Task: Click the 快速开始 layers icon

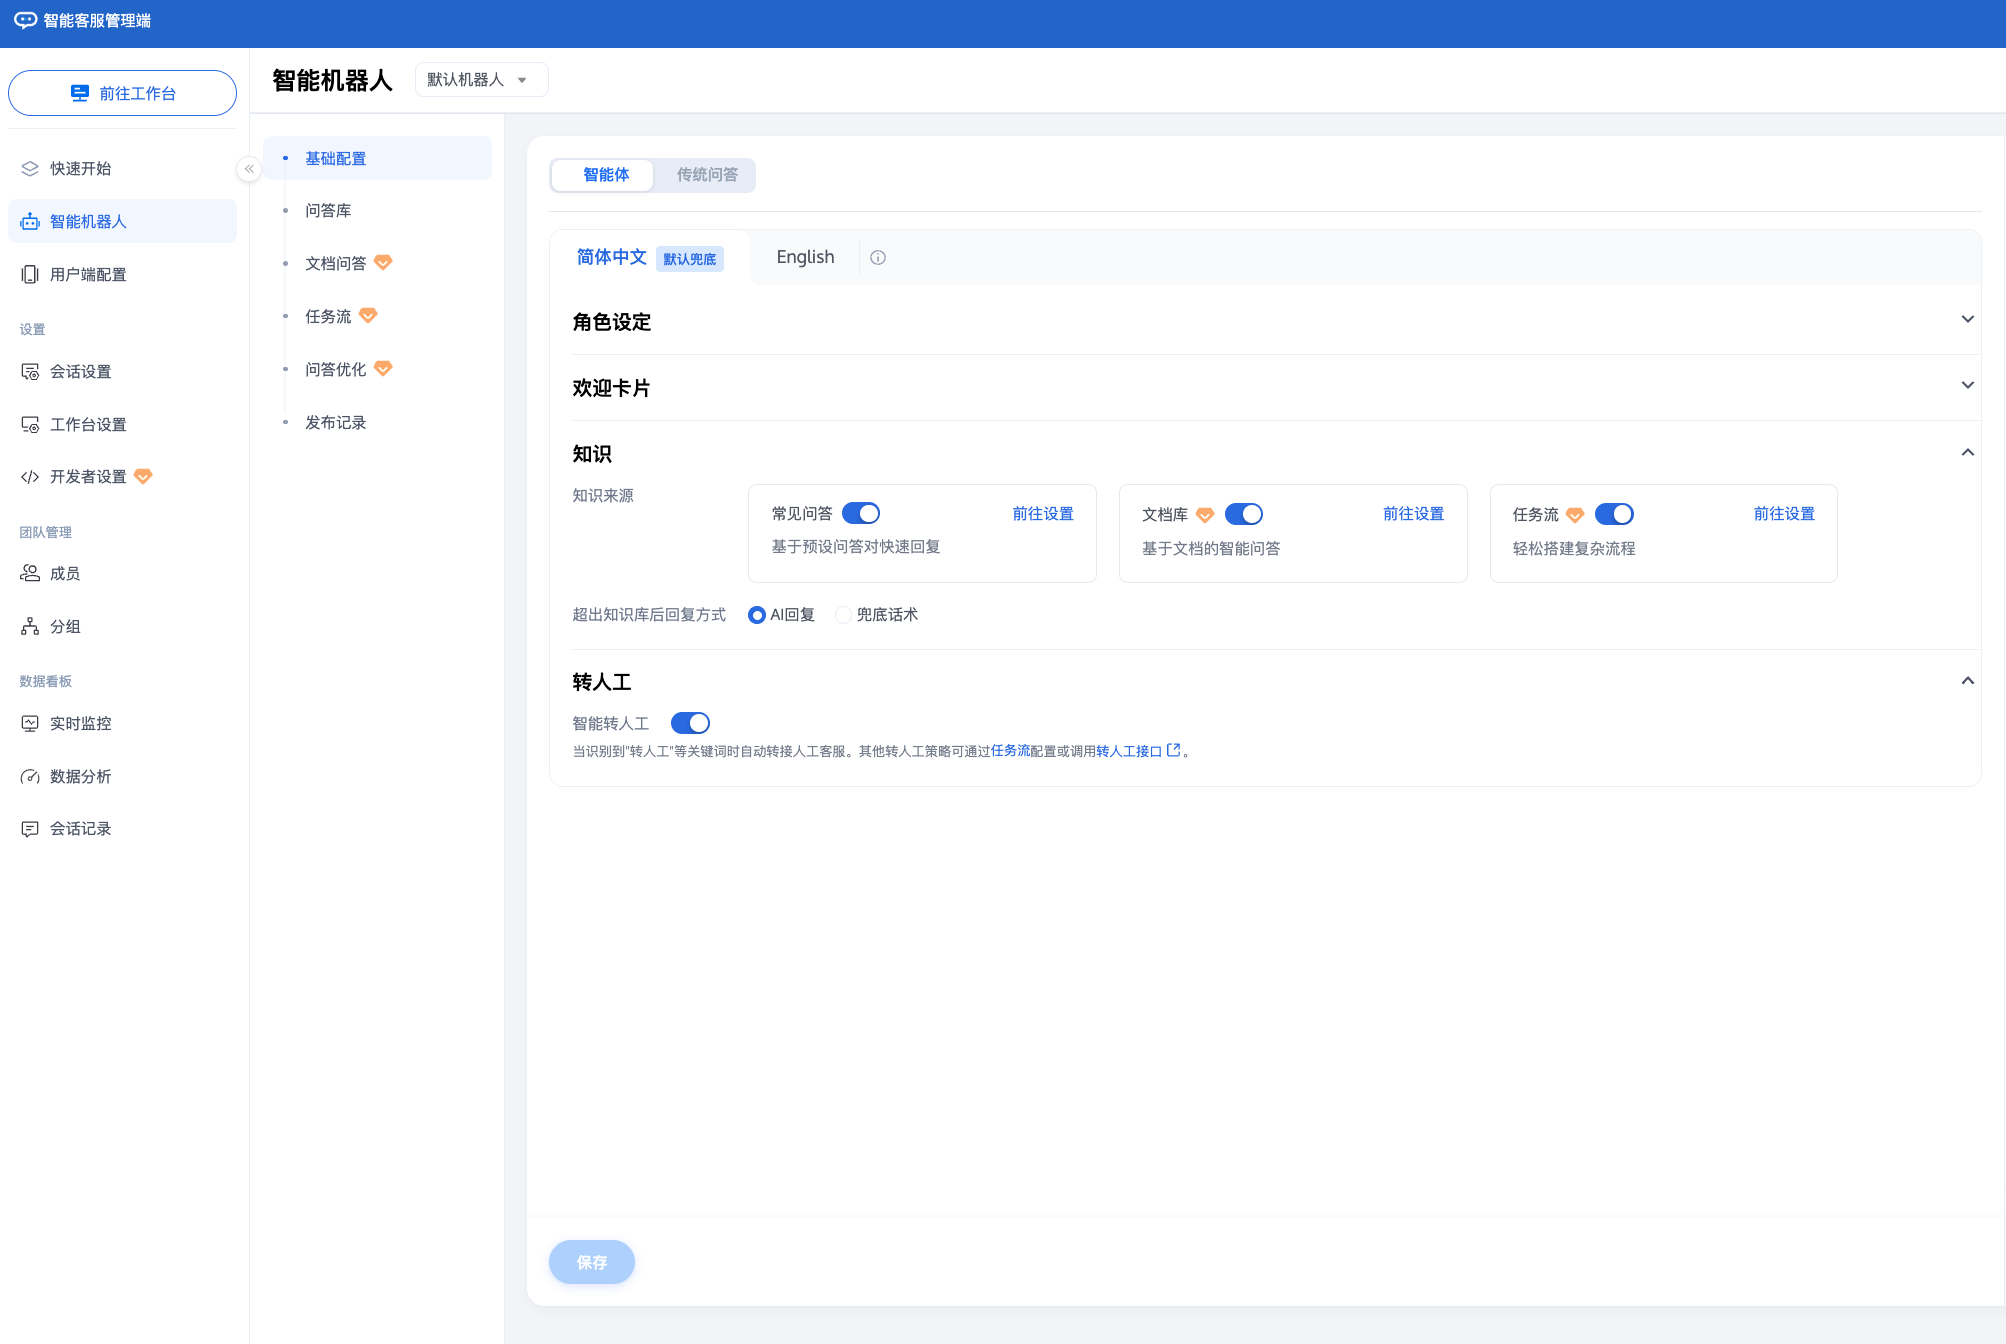Action: click(30, 168)
